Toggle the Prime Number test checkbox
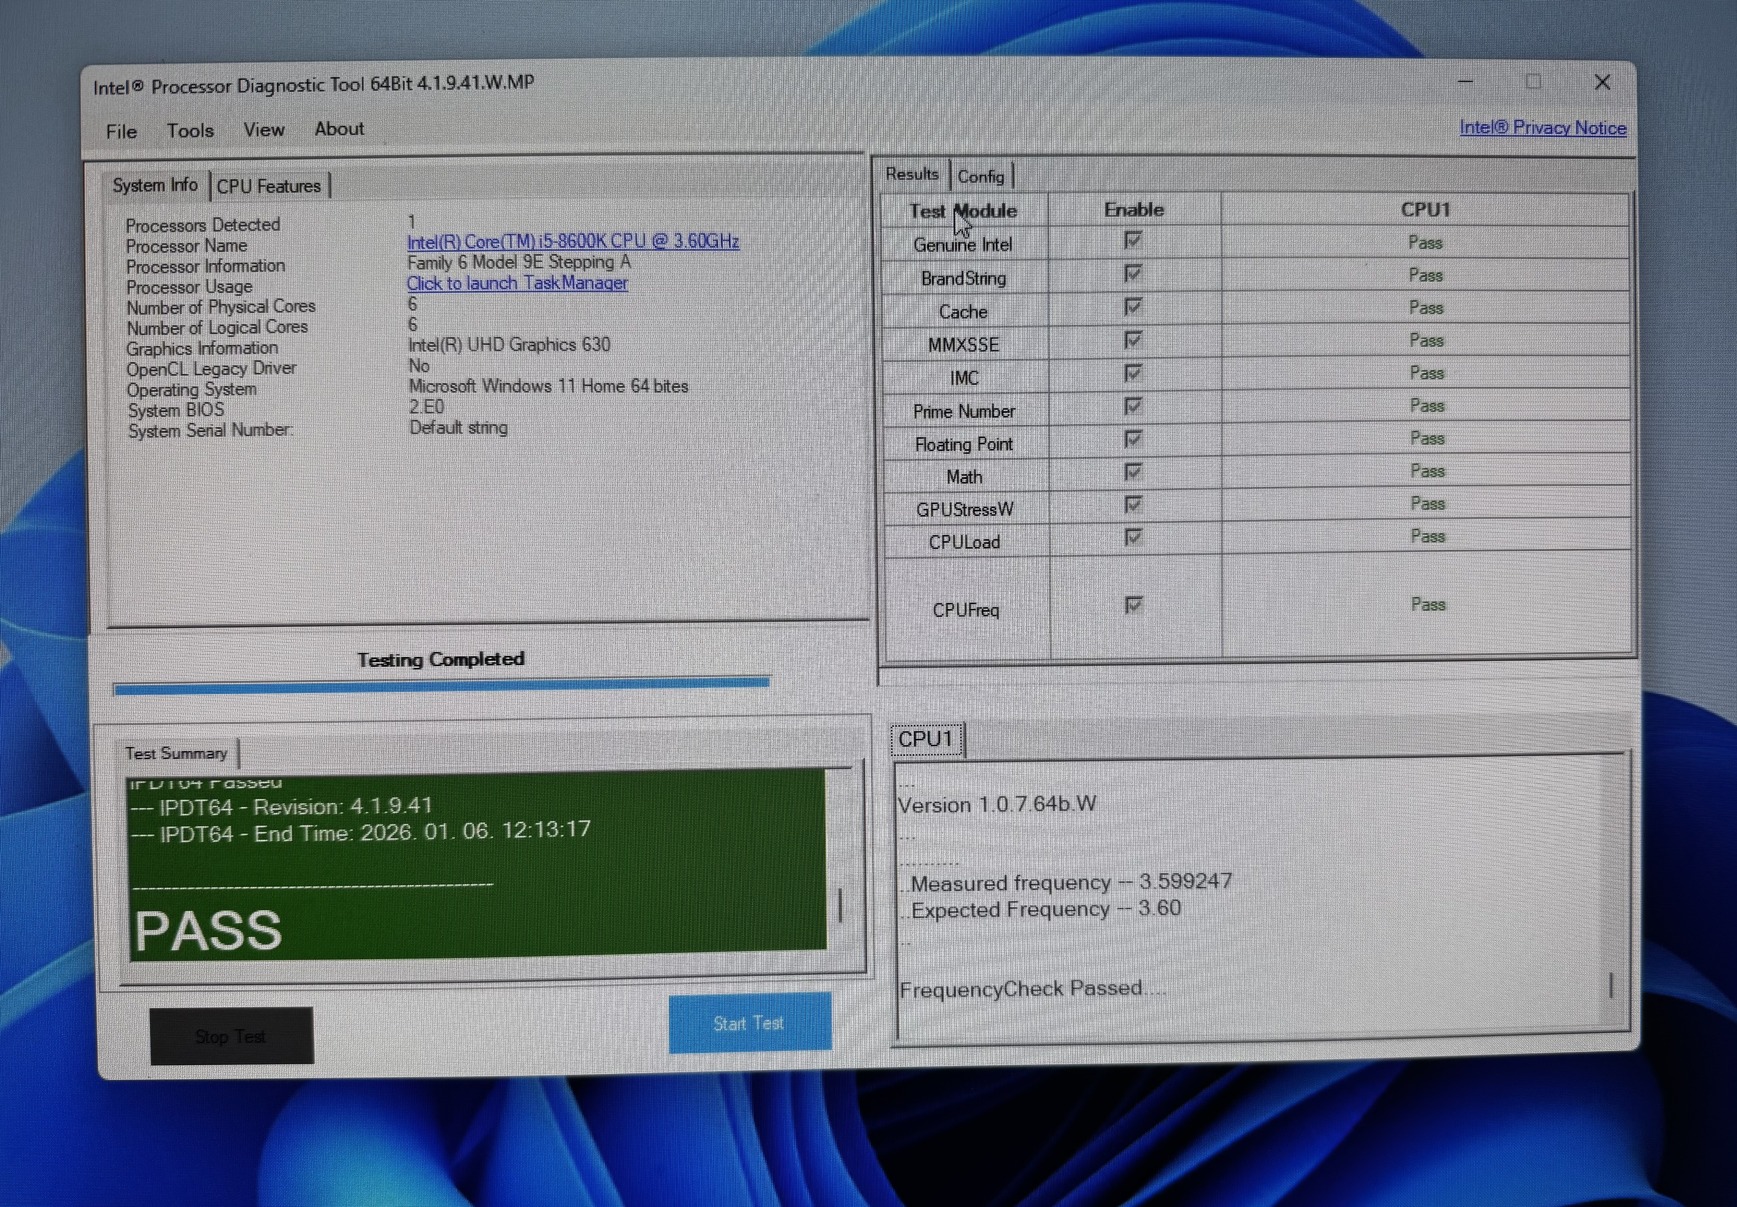The image size is (1737, 1207). (1133, 406)
